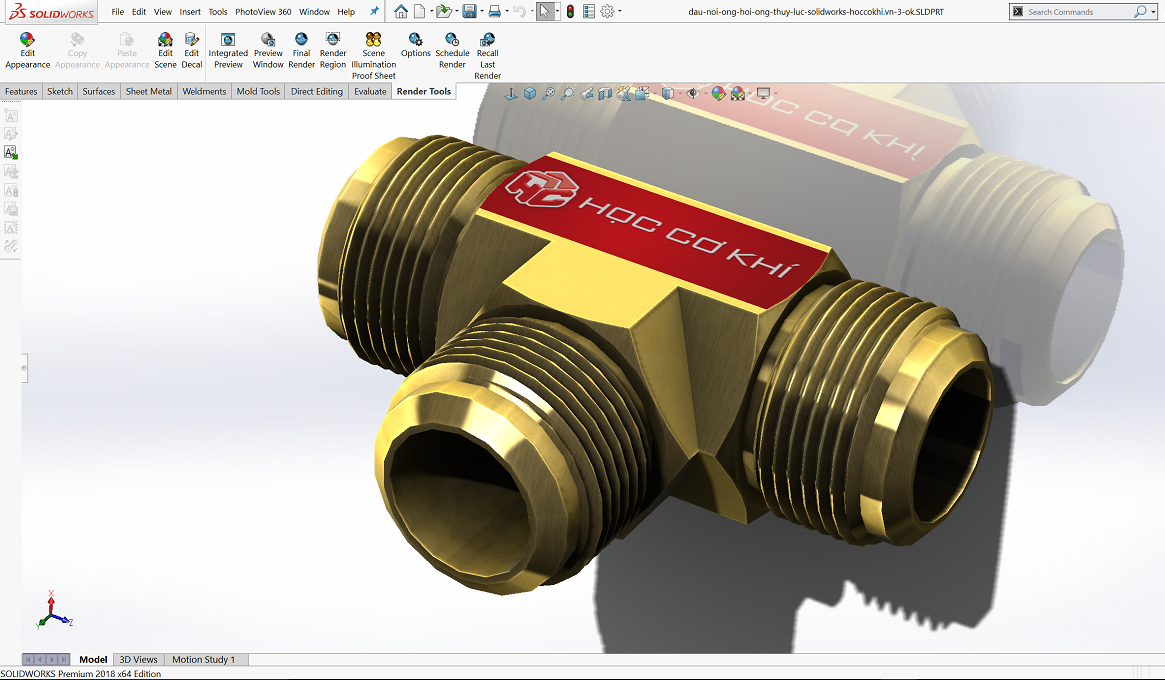Start the Integrated Preview render
The width and height of the screenshot is (1165, 680).
point(228,51)
